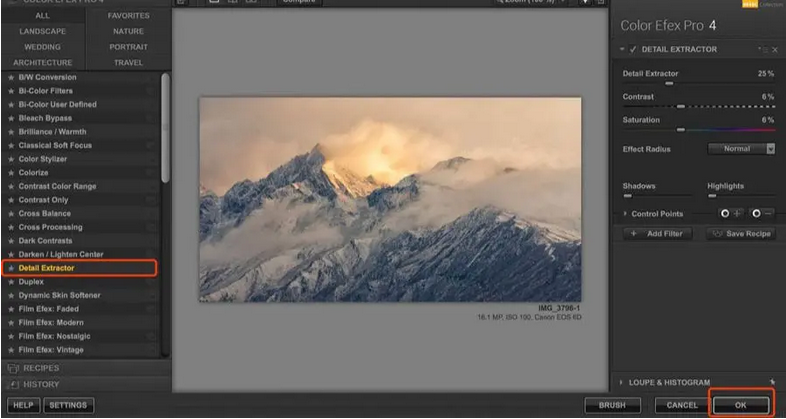The width and height of the screenshot is (786, 419).
Task: Click the Save Recipe button
Action: pos(741,234)
